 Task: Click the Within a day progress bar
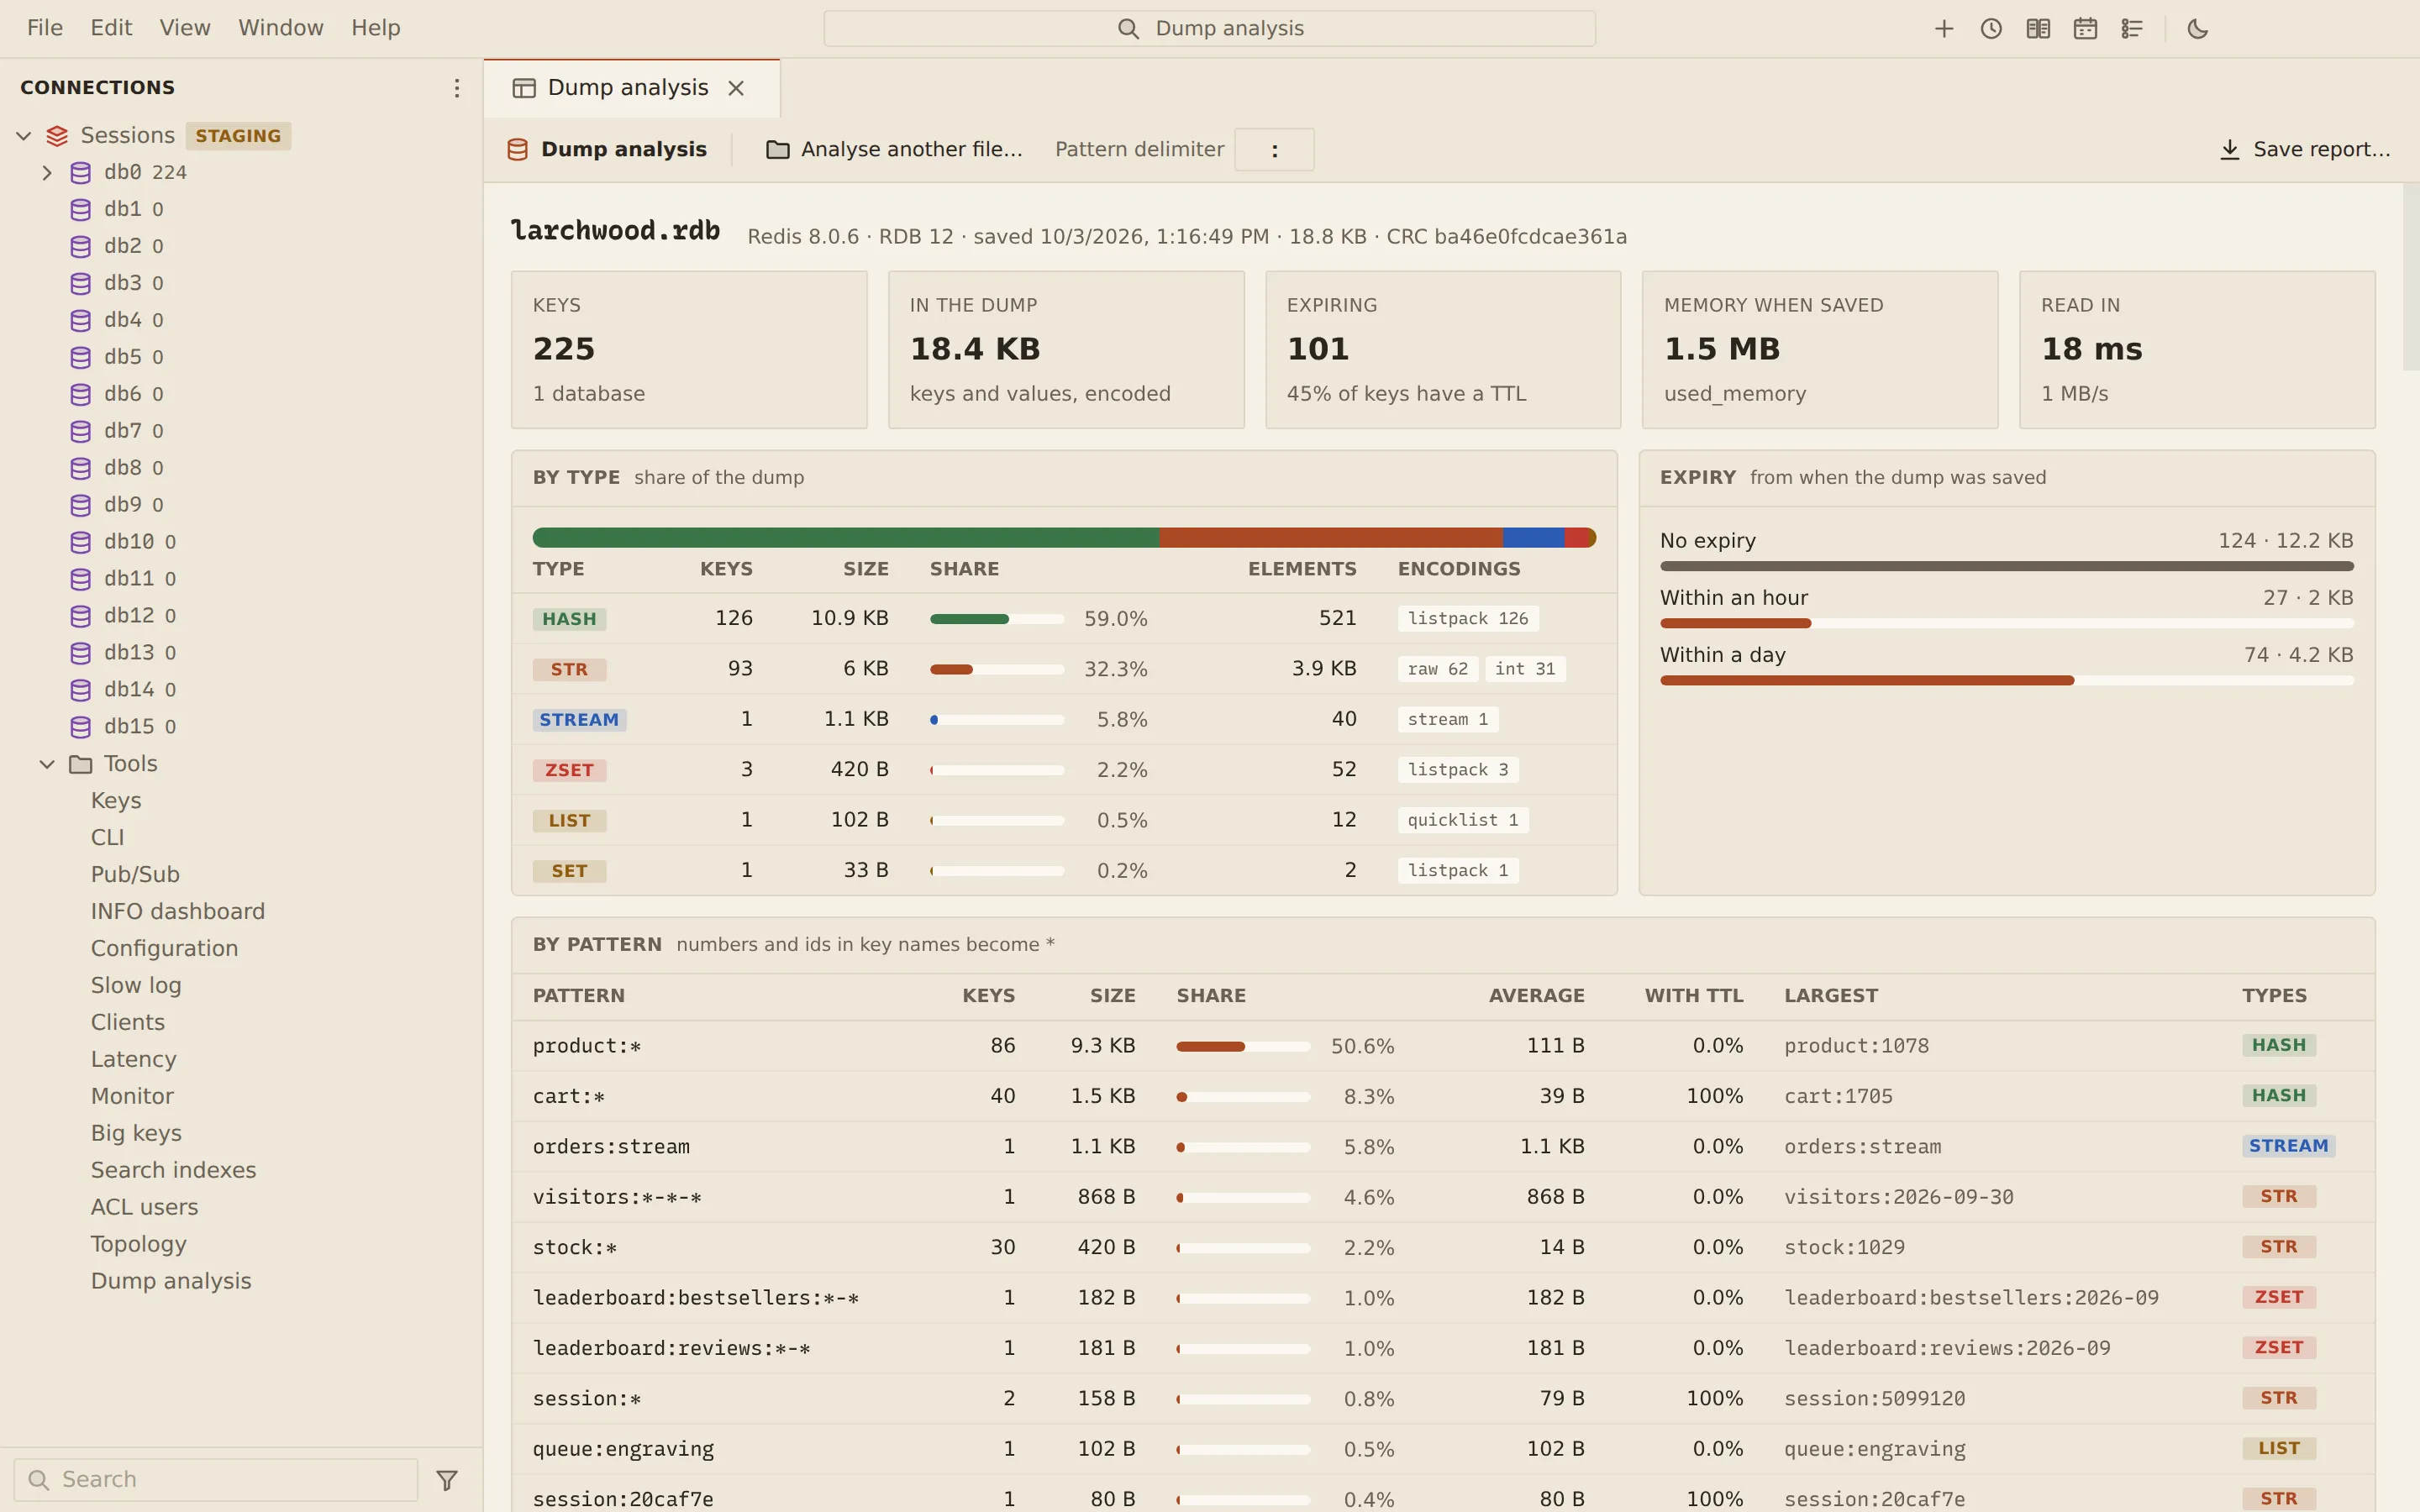coord(2006,681)
